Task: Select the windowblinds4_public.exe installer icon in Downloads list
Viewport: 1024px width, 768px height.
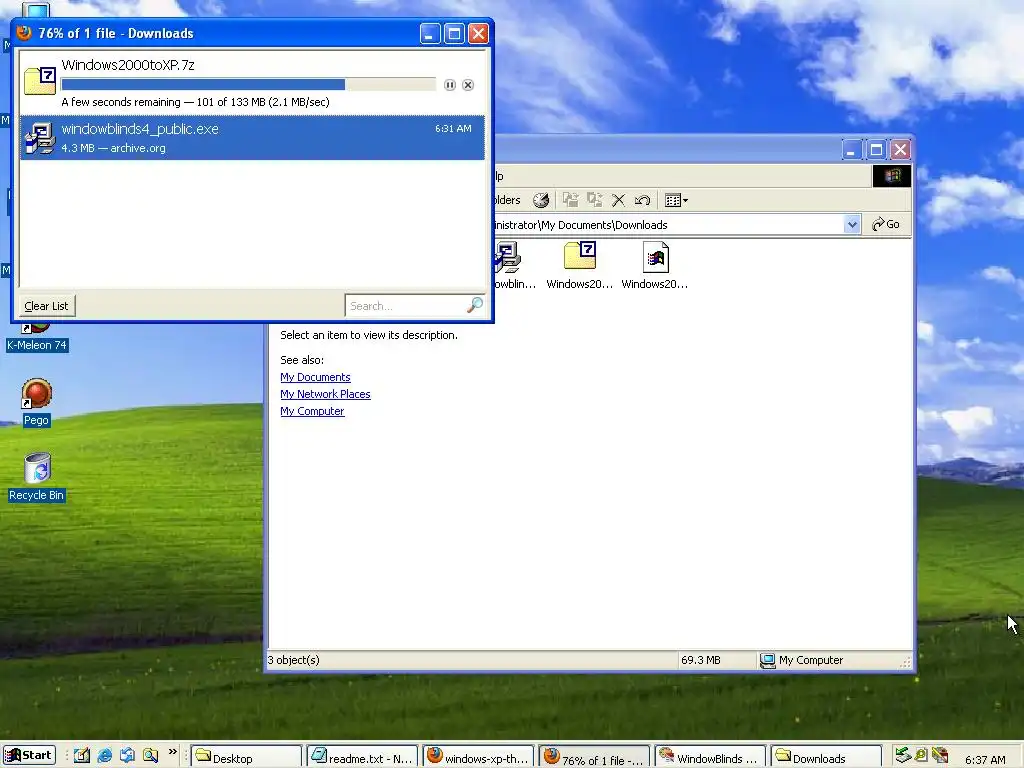Action: click(40, 138)
